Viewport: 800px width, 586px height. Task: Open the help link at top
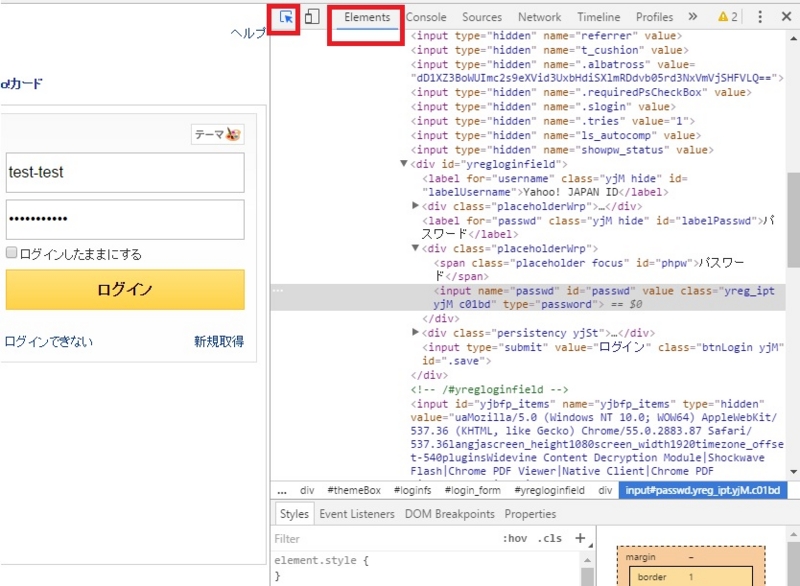(248, 33)
